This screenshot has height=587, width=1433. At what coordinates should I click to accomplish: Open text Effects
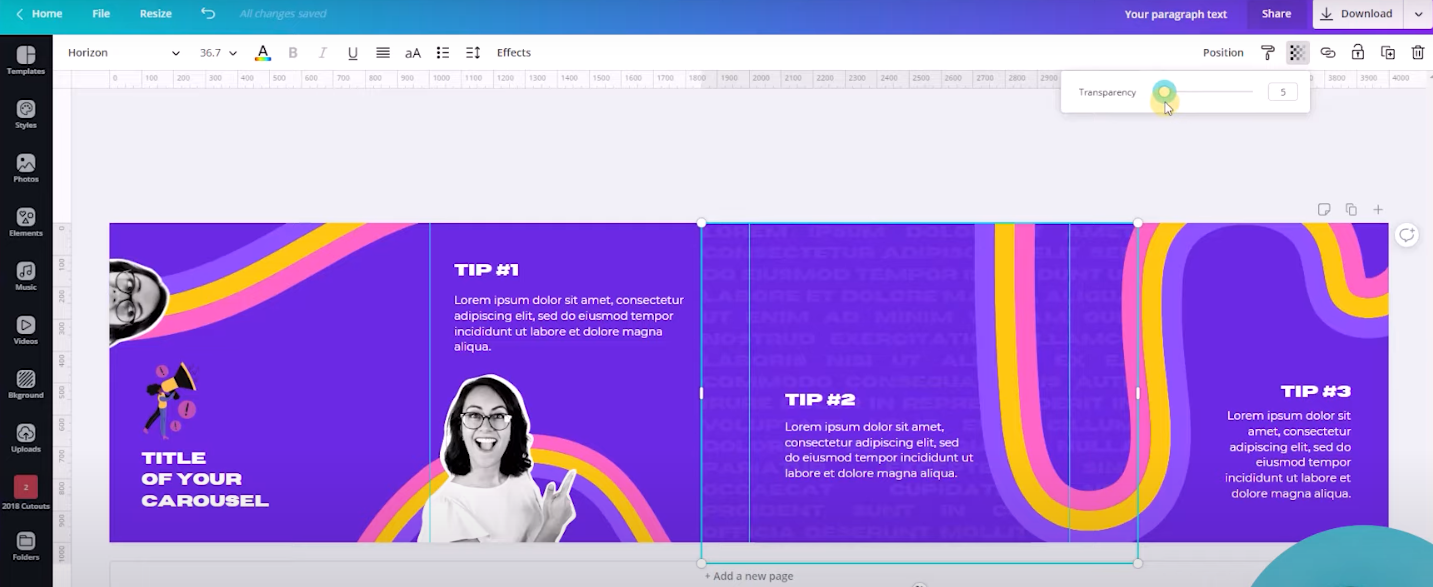(x=514, y=53)
